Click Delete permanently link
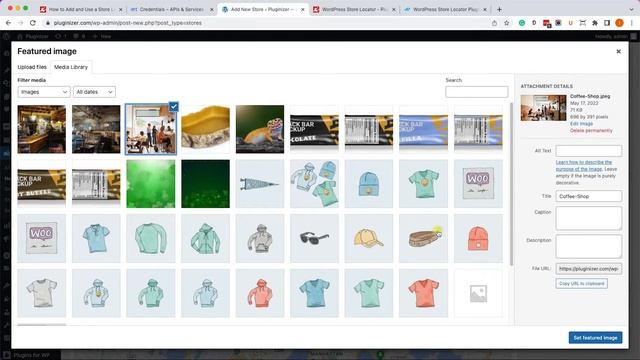Image resolution: width=640 pixels, height=360 pixels. 591,131
